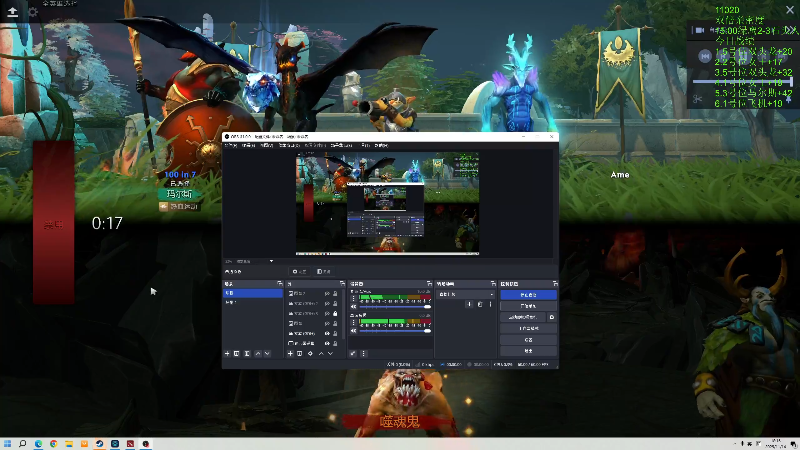The width and height of the screenshot is (800, 450).
Task: Open Steam from the Windows taskbar
Action: (99, 444)
